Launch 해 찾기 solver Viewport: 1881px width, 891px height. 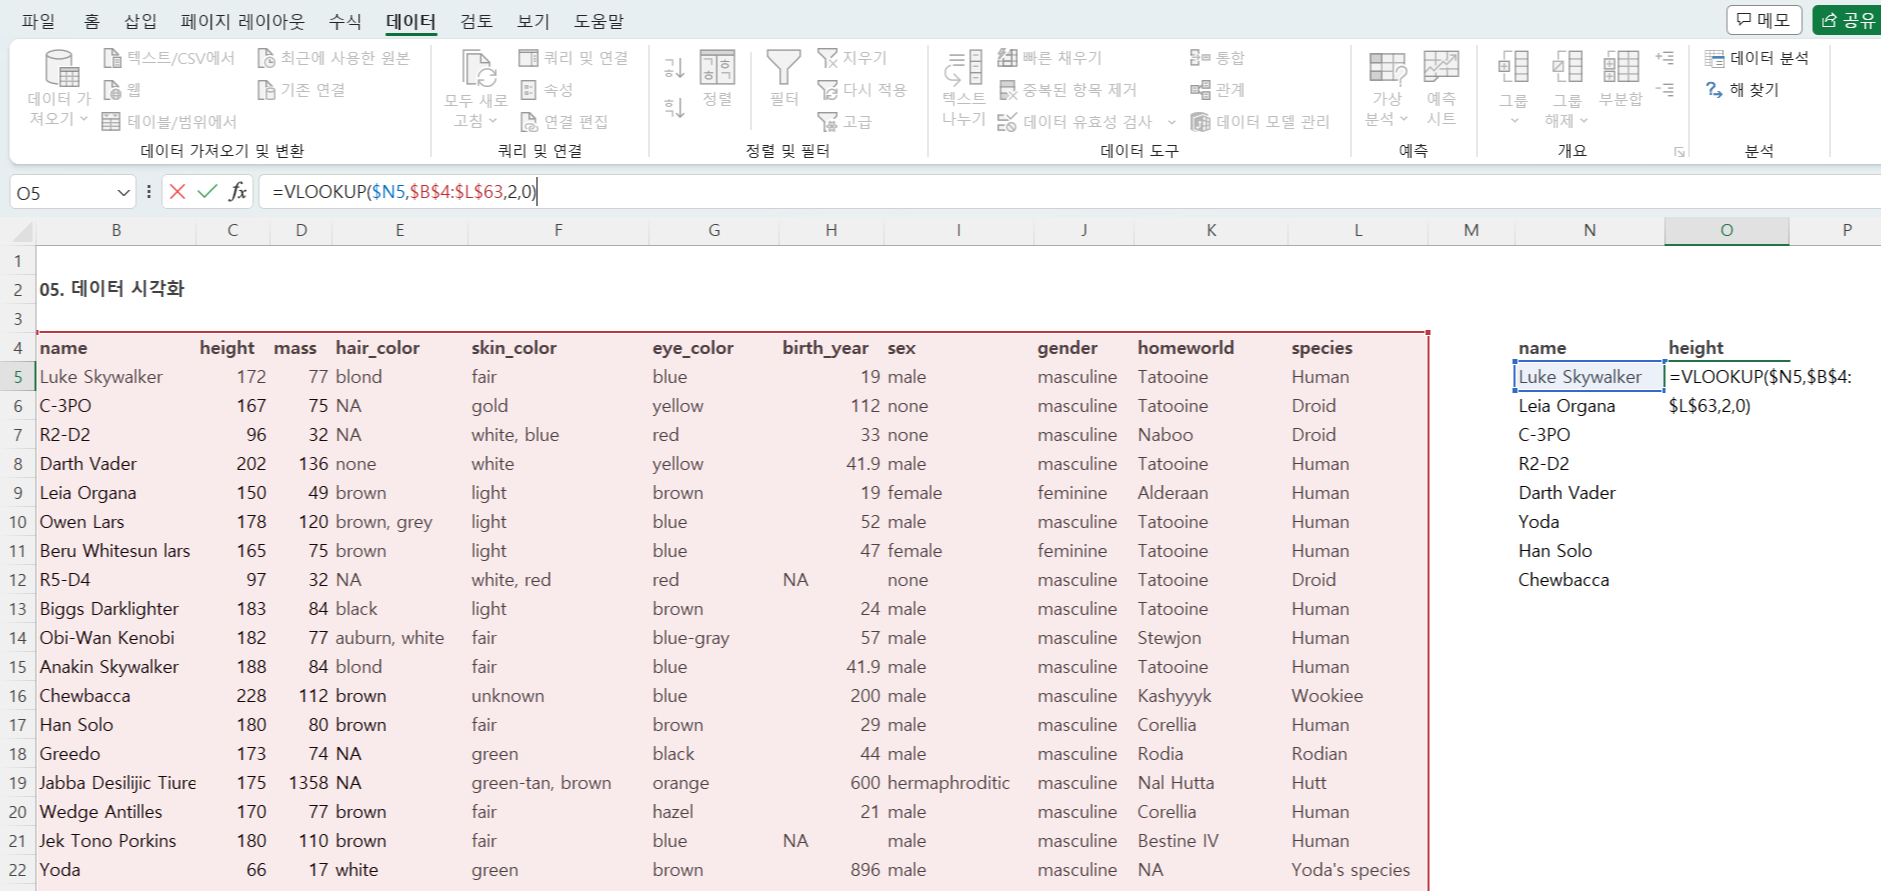pos(1742,90)
